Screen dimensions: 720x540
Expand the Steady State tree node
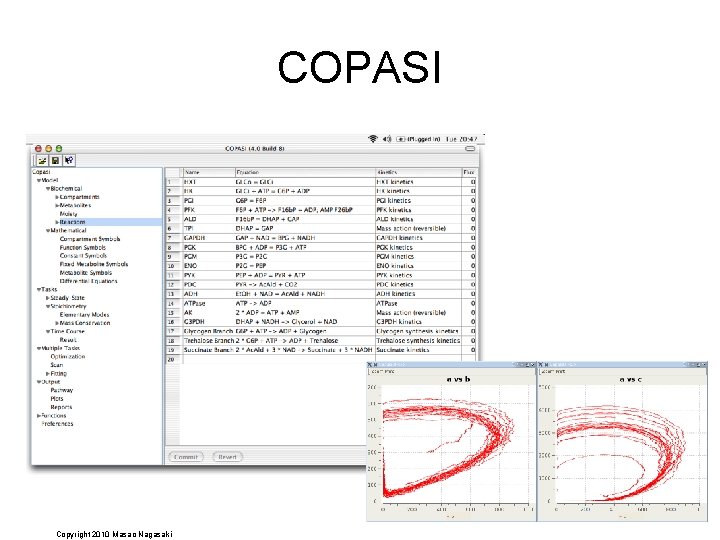[x=48, y=298]
